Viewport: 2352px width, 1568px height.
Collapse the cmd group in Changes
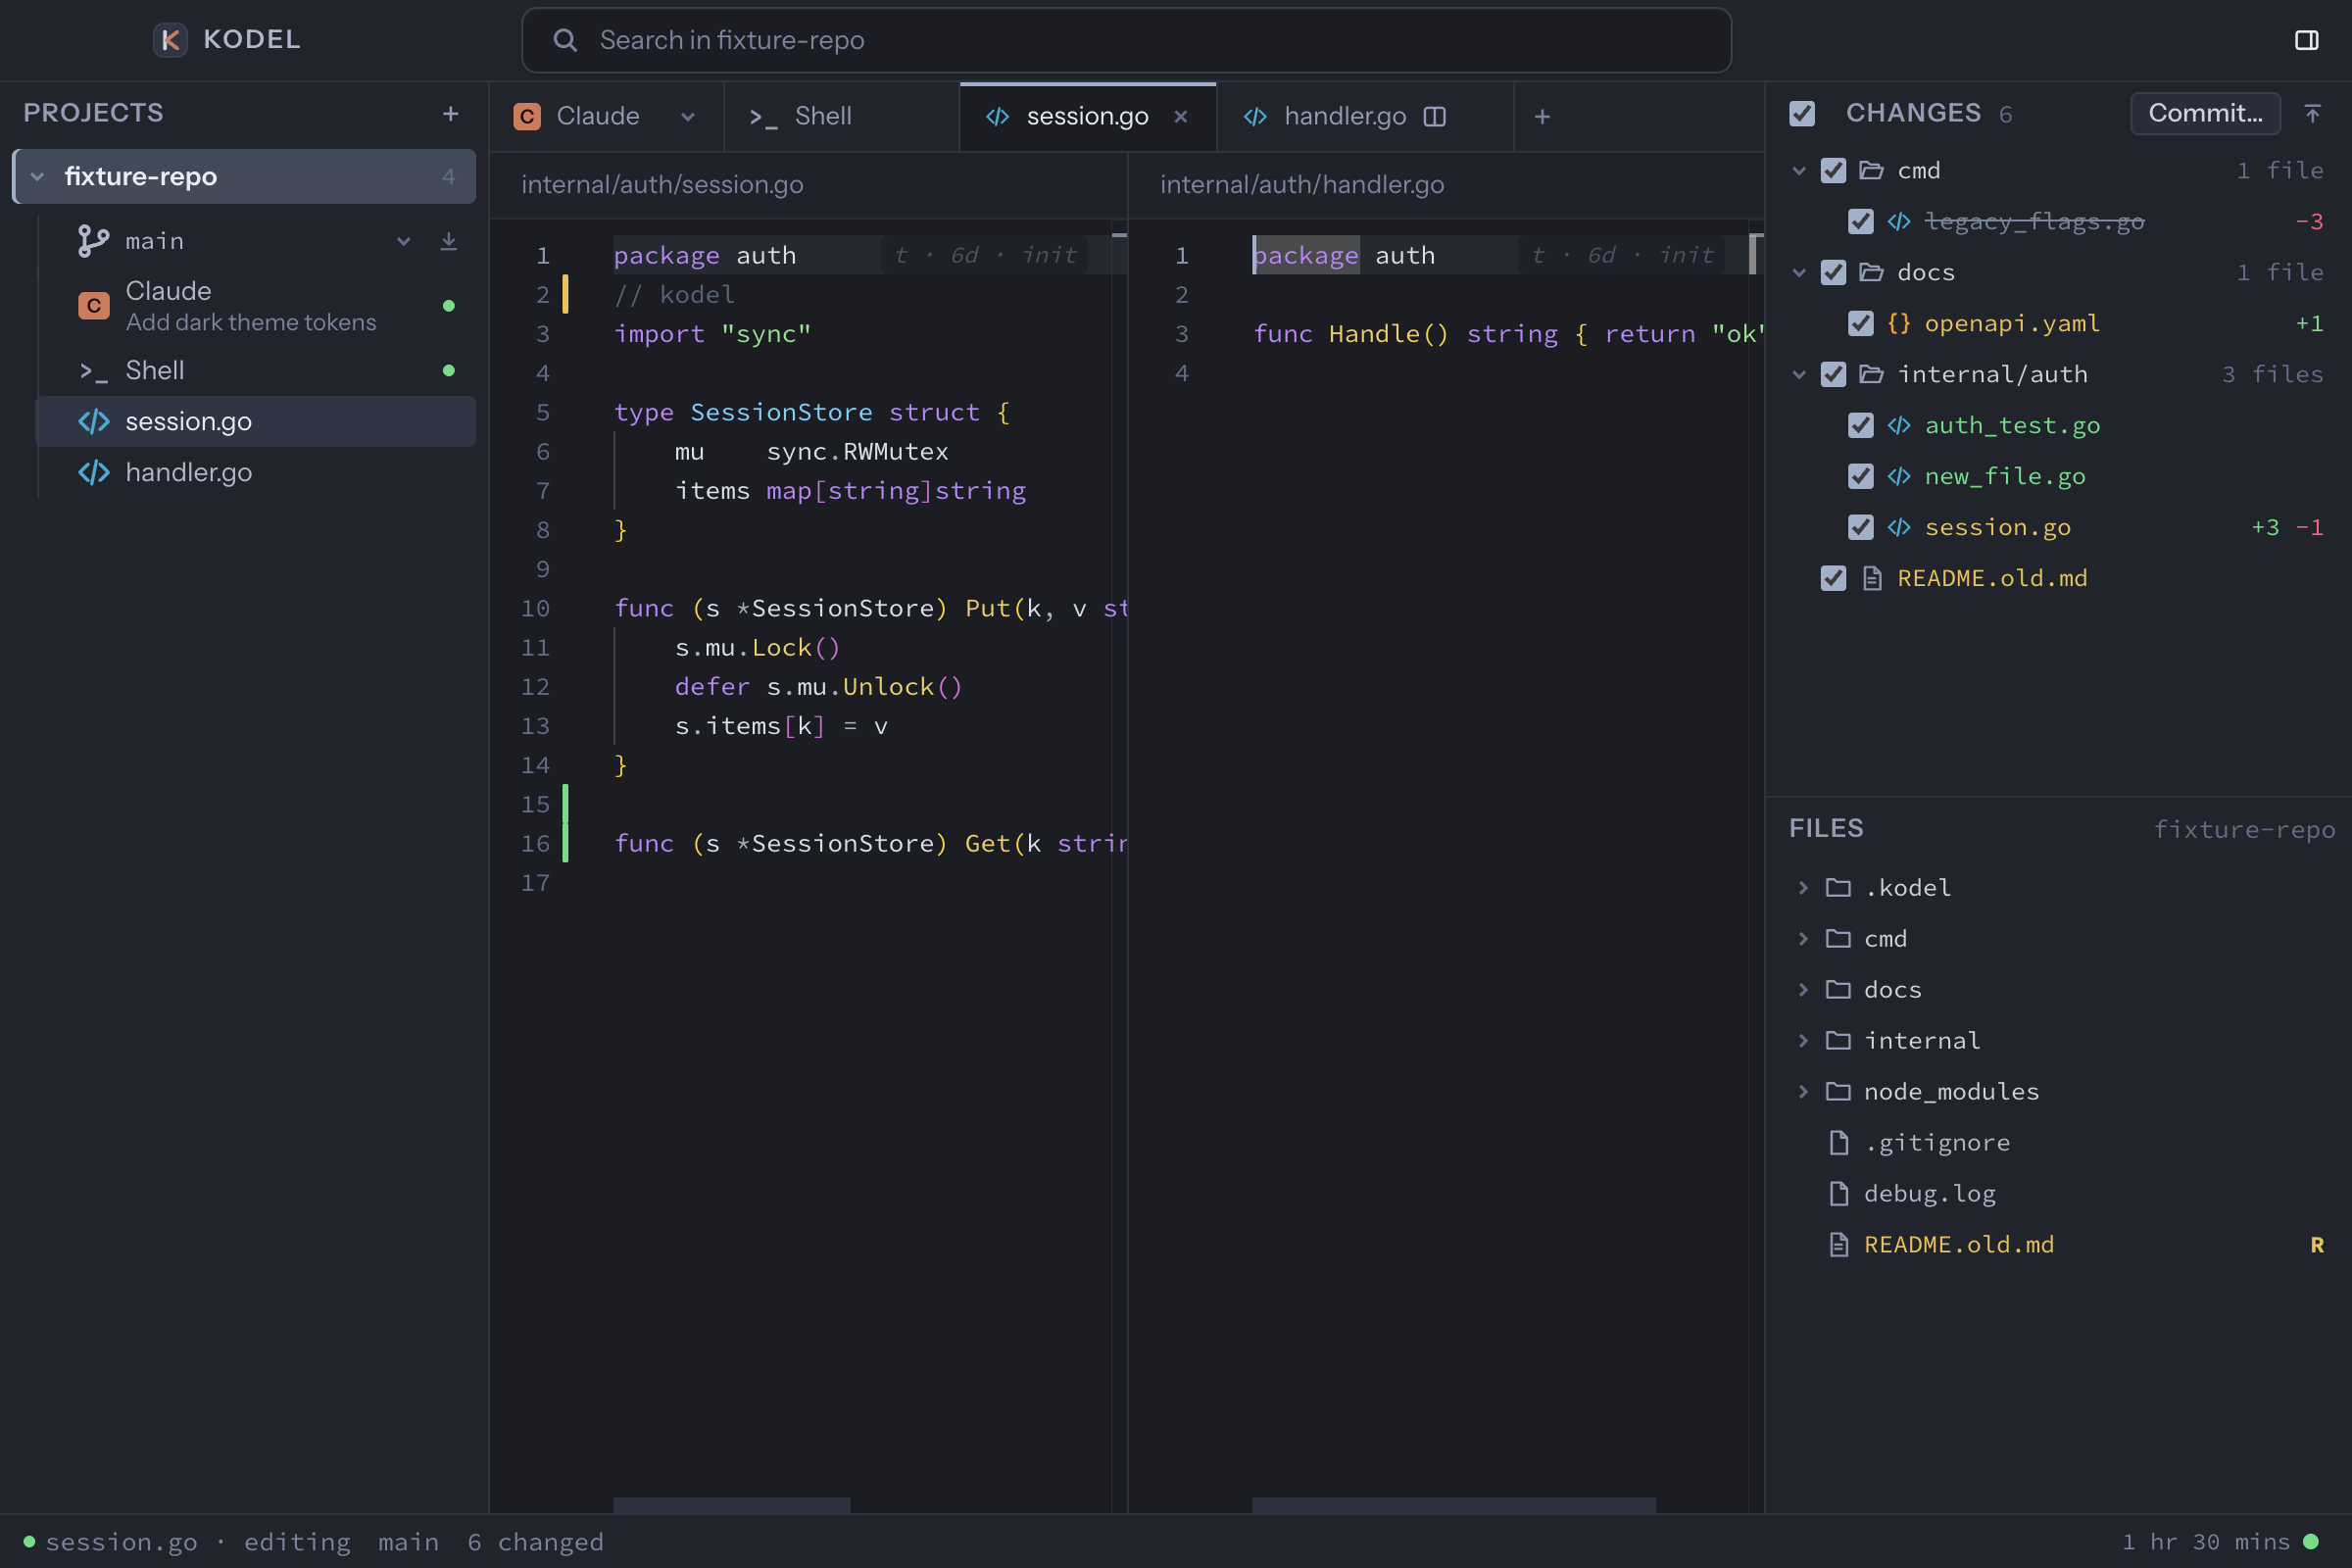coord(1799,171)
